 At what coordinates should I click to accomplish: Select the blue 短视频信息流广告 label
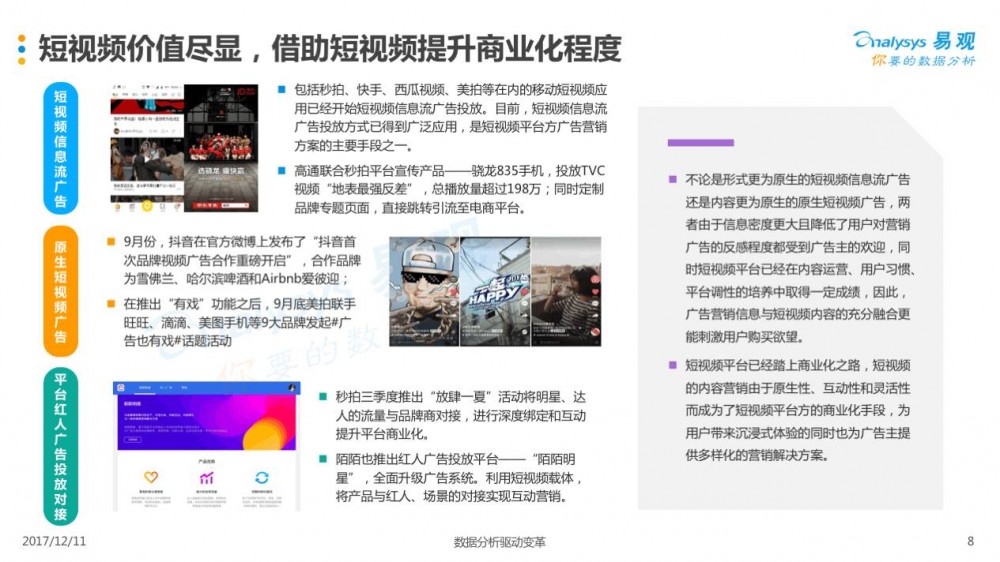(x=61, y=149)
